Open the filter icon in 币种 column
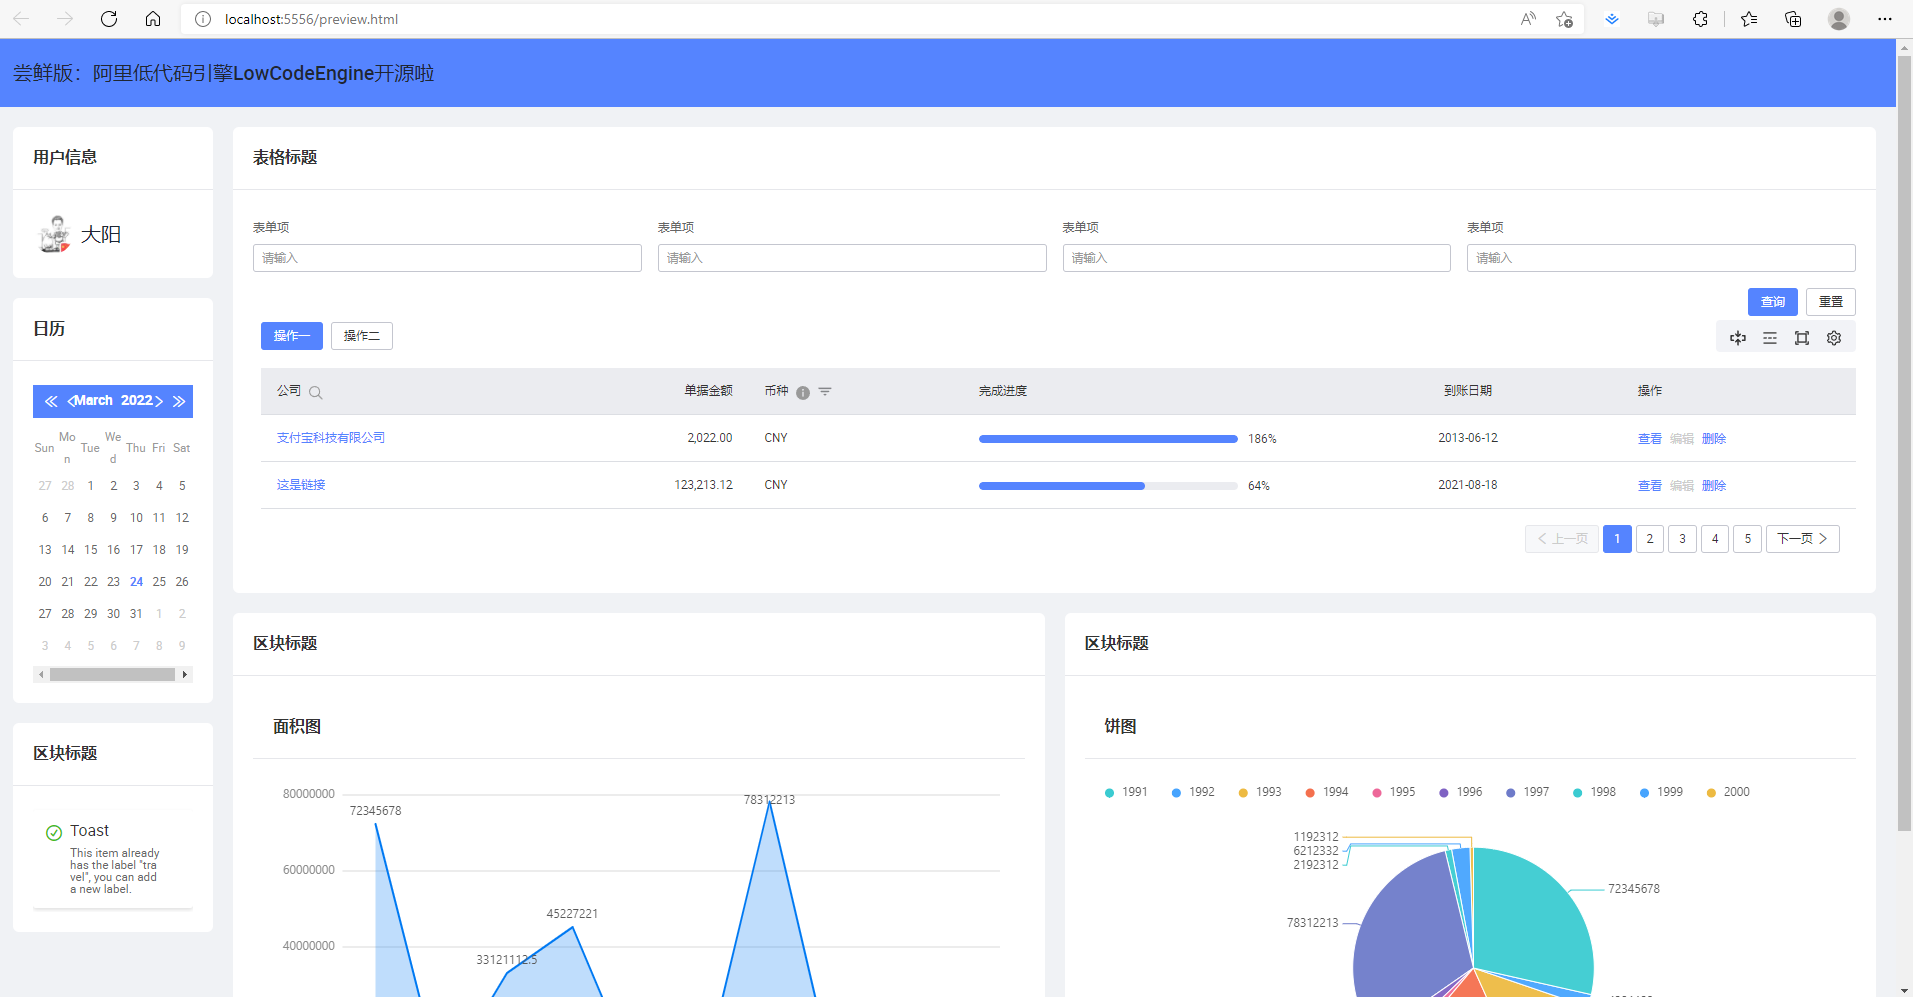Screen dimensions: 1913x997 (x=825, y=392)
